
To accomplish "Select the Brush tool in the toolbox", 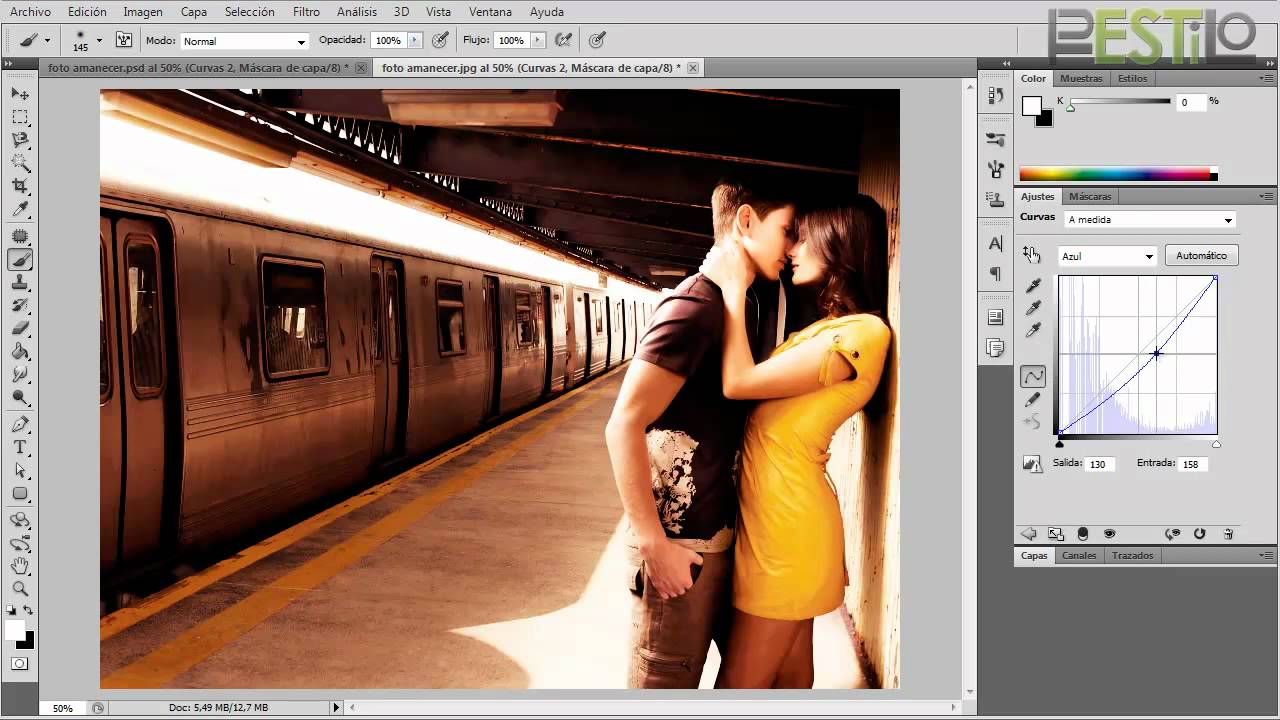I will pyautogui.click(x=20, y=259).
